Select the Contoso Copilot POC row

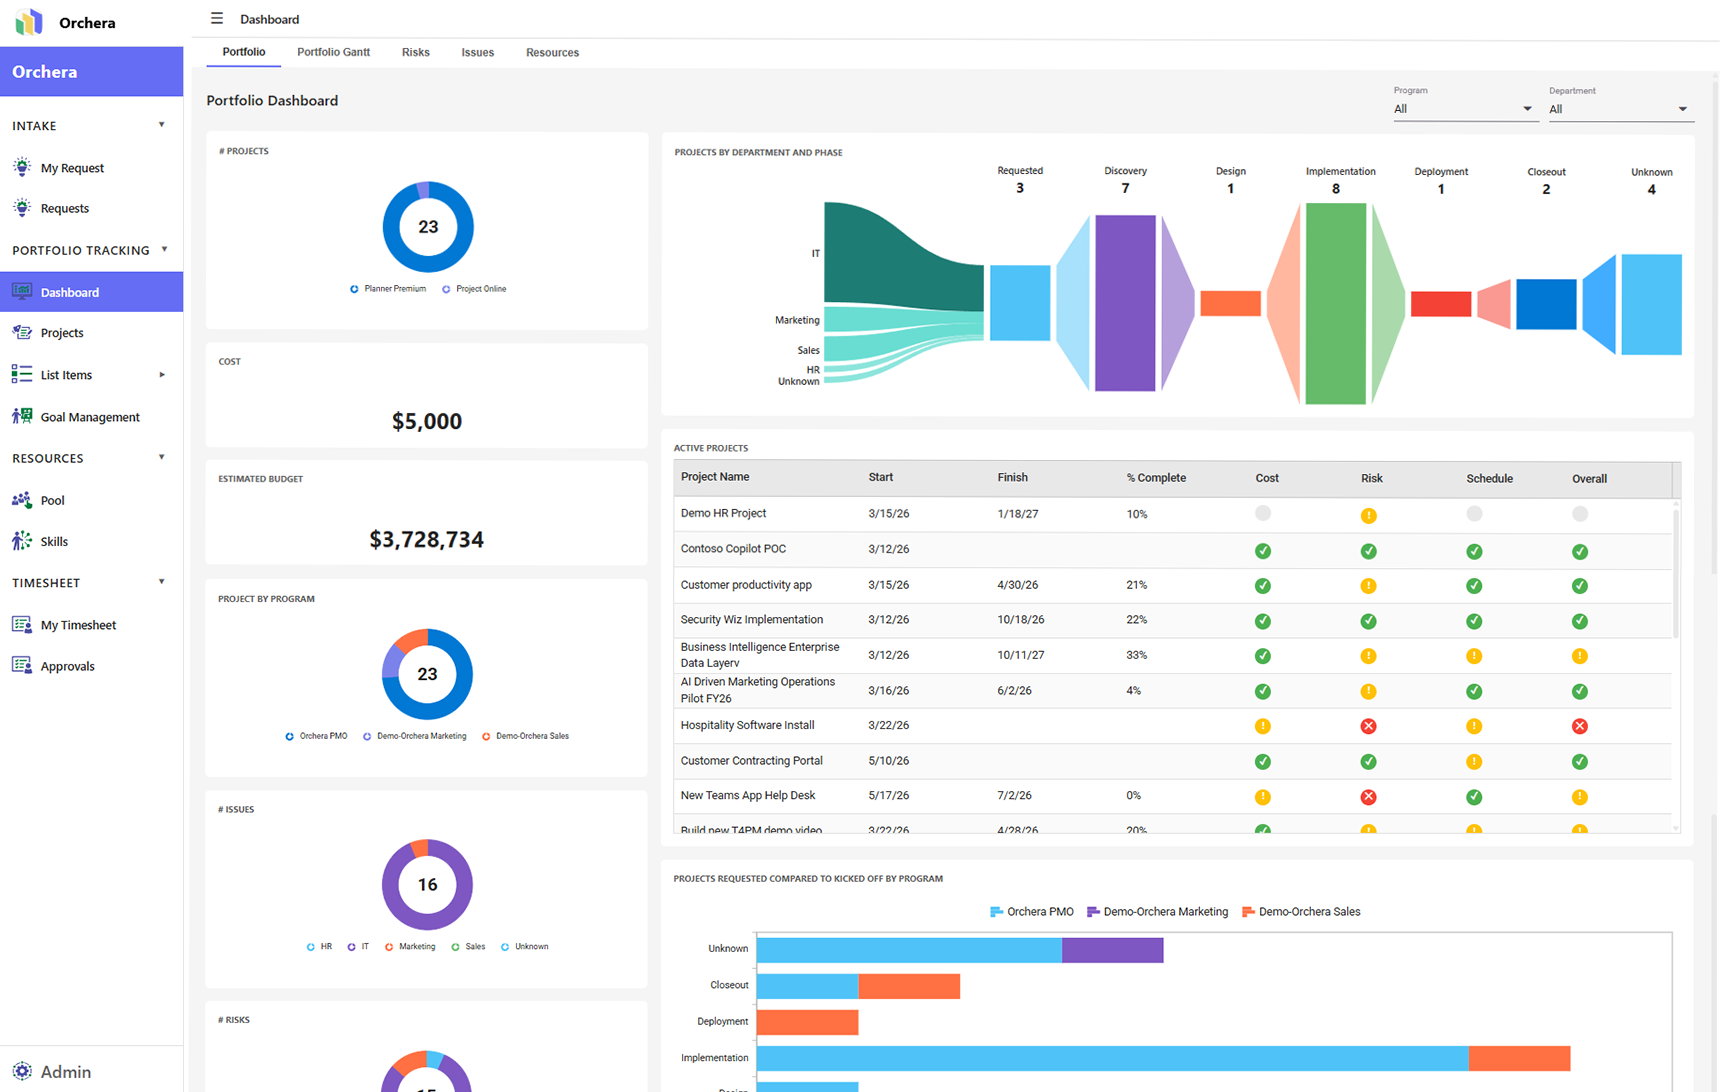tap(1172, 550)
